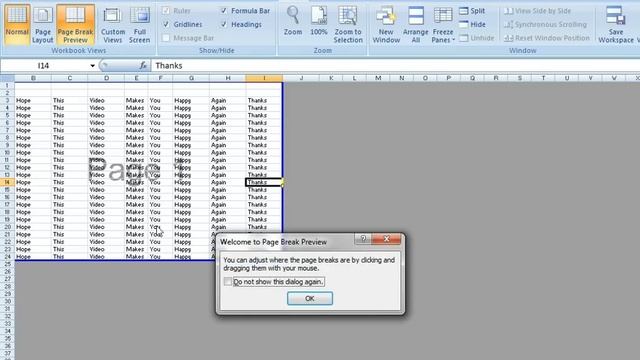Image resolution: width=640 pixels, height=360 pixels.
Task: Select row 14 header
Action: [7, 182]
